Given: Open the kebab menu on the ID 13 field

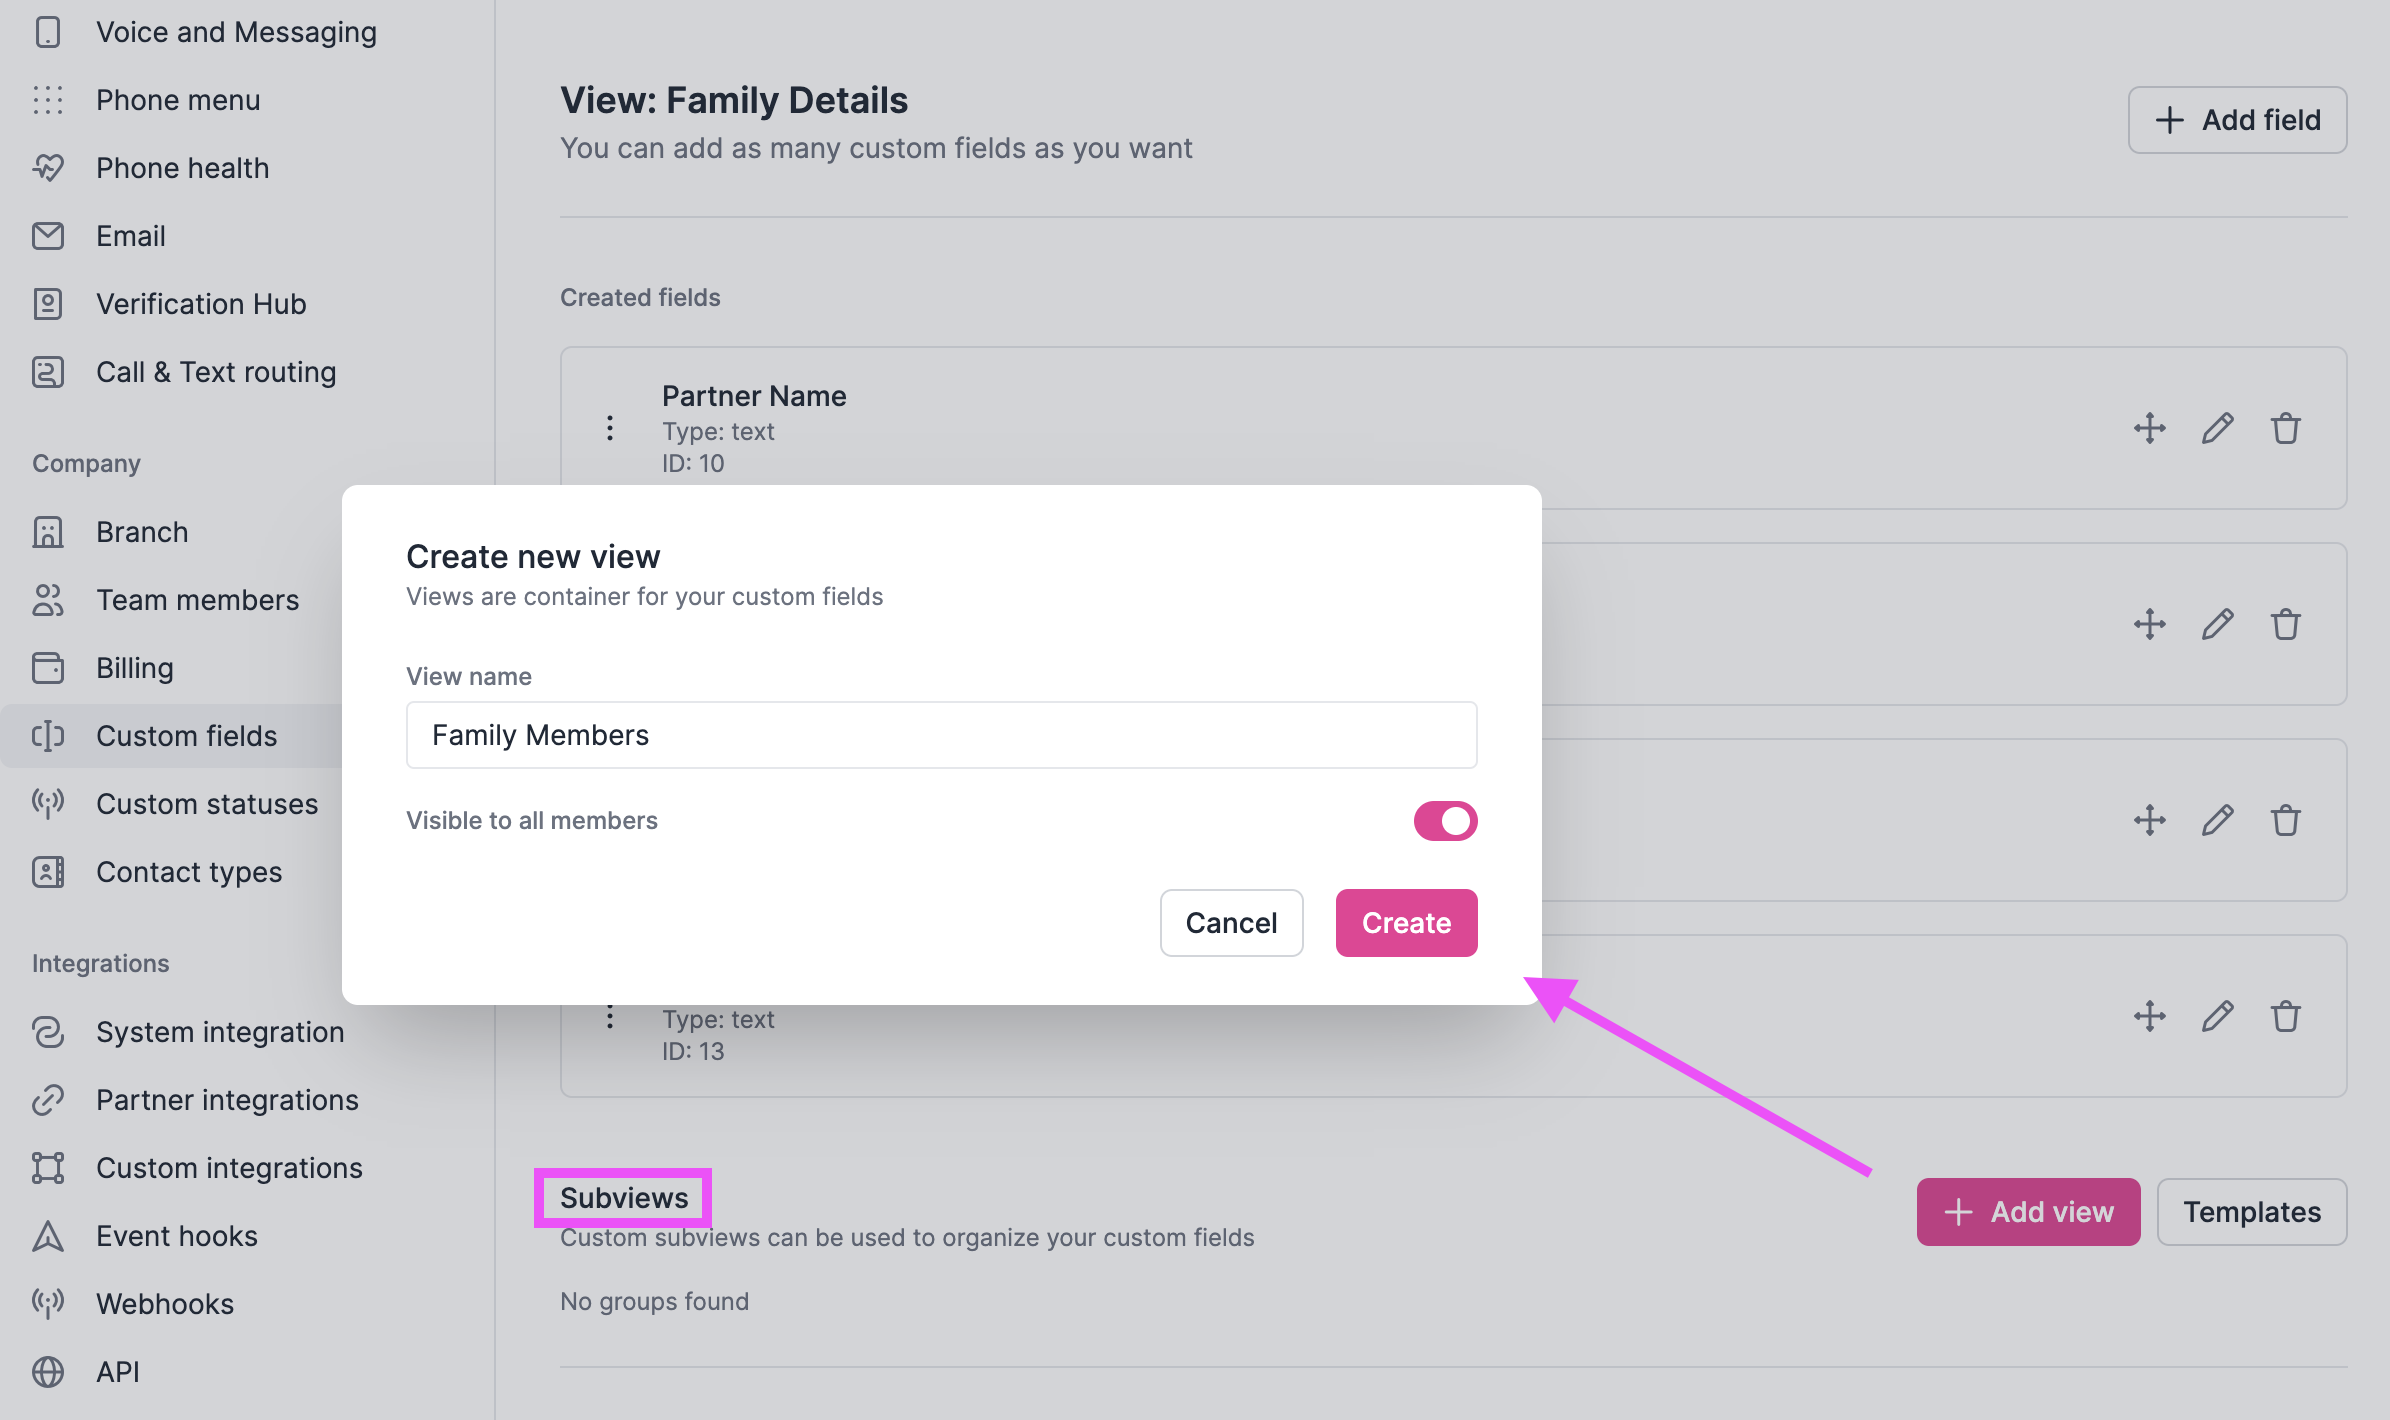Looking at the screenshot, I should [610, 1016].
